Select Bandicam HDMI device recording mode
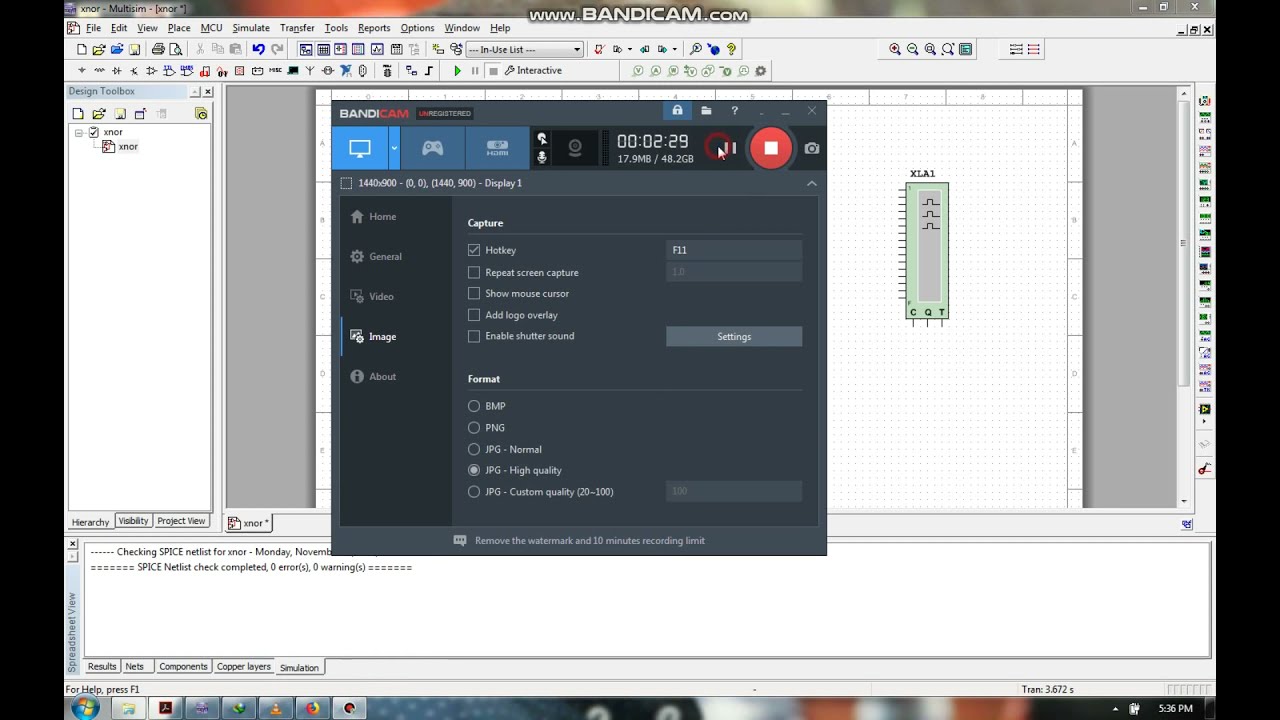The image size is (1280, 720). tap(497, 148)
